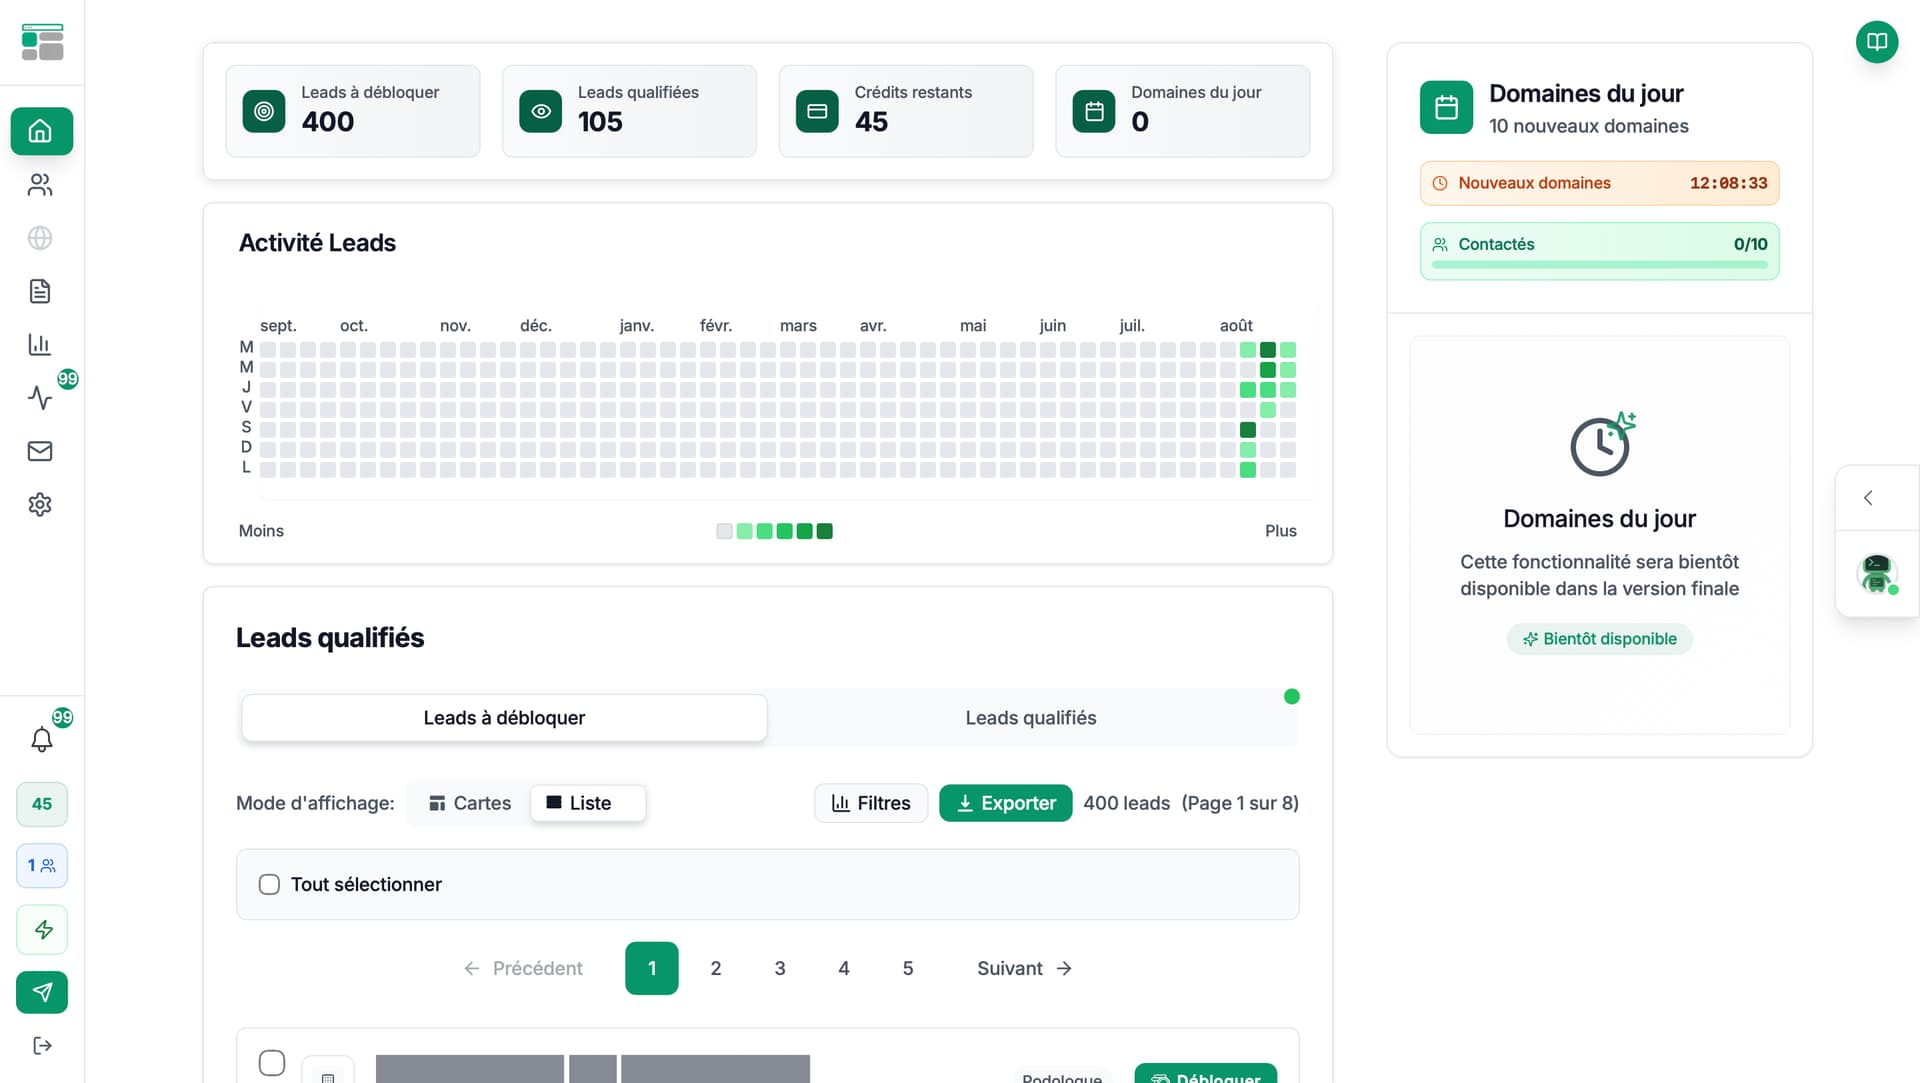Click the documents file sidebar icon

click(40, 291)
